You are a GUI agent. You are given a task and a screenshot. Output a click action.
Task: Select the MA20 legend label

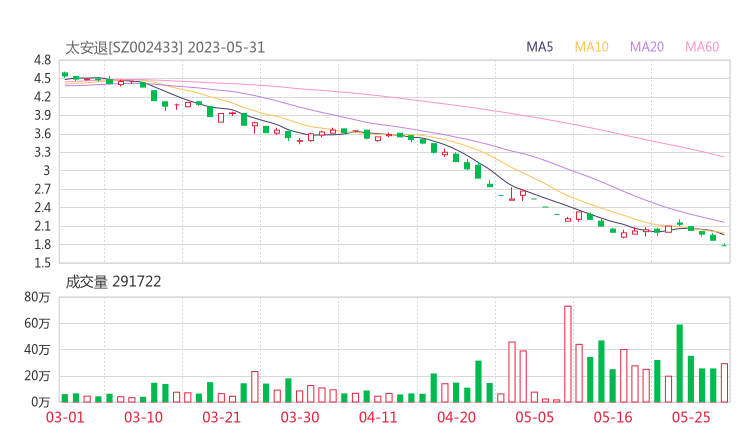point(647,47)
